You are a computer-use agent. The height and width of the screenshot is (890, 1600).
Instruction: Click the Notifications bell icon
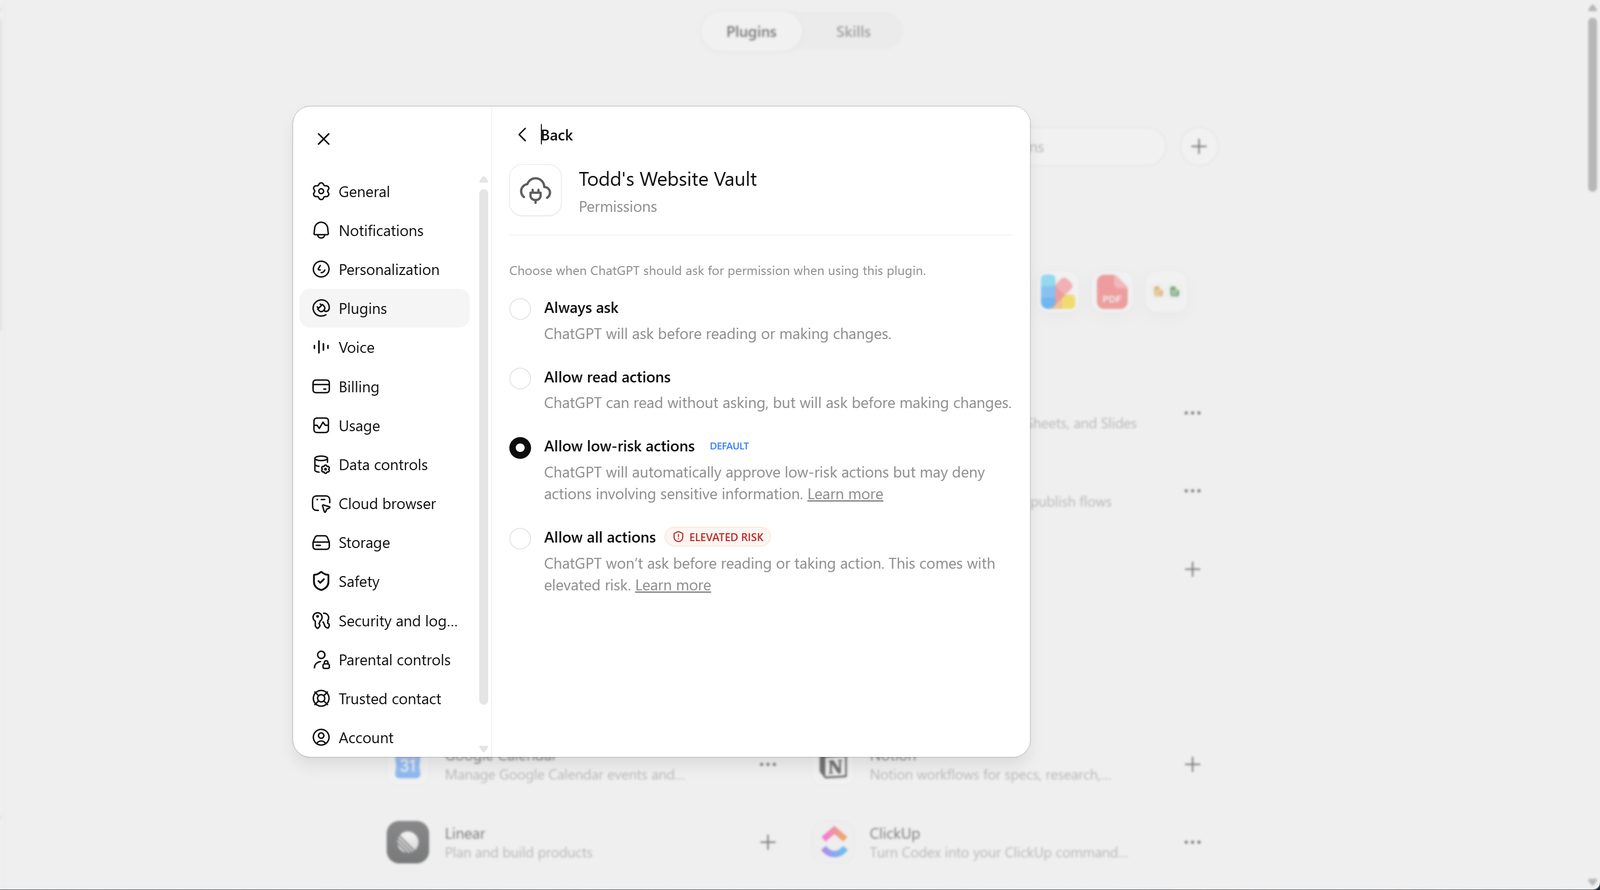321,230
